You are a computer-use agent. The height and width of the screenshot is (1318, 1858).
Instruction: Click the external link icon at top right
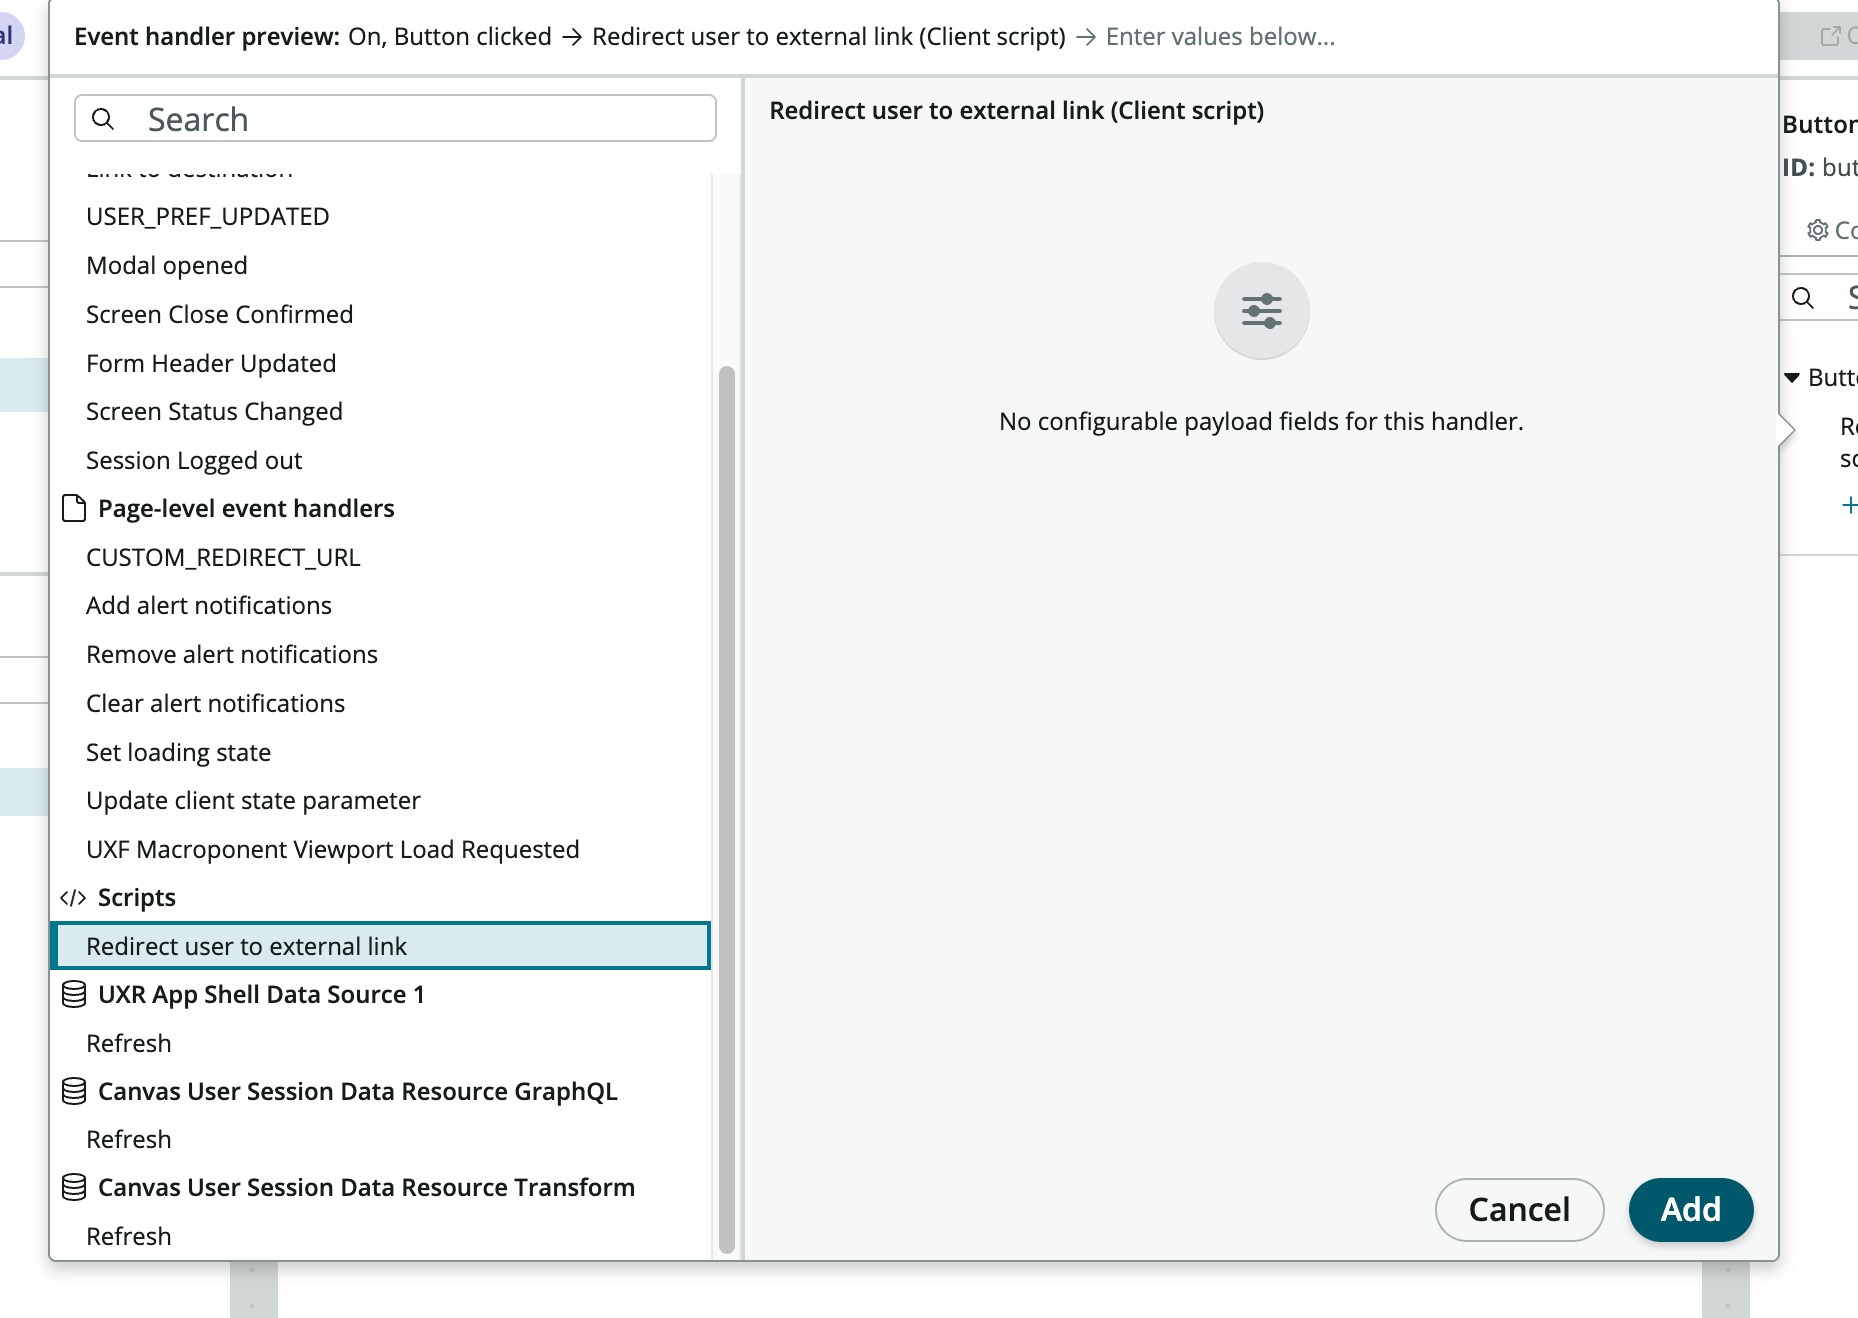(x=1829, y=36)
